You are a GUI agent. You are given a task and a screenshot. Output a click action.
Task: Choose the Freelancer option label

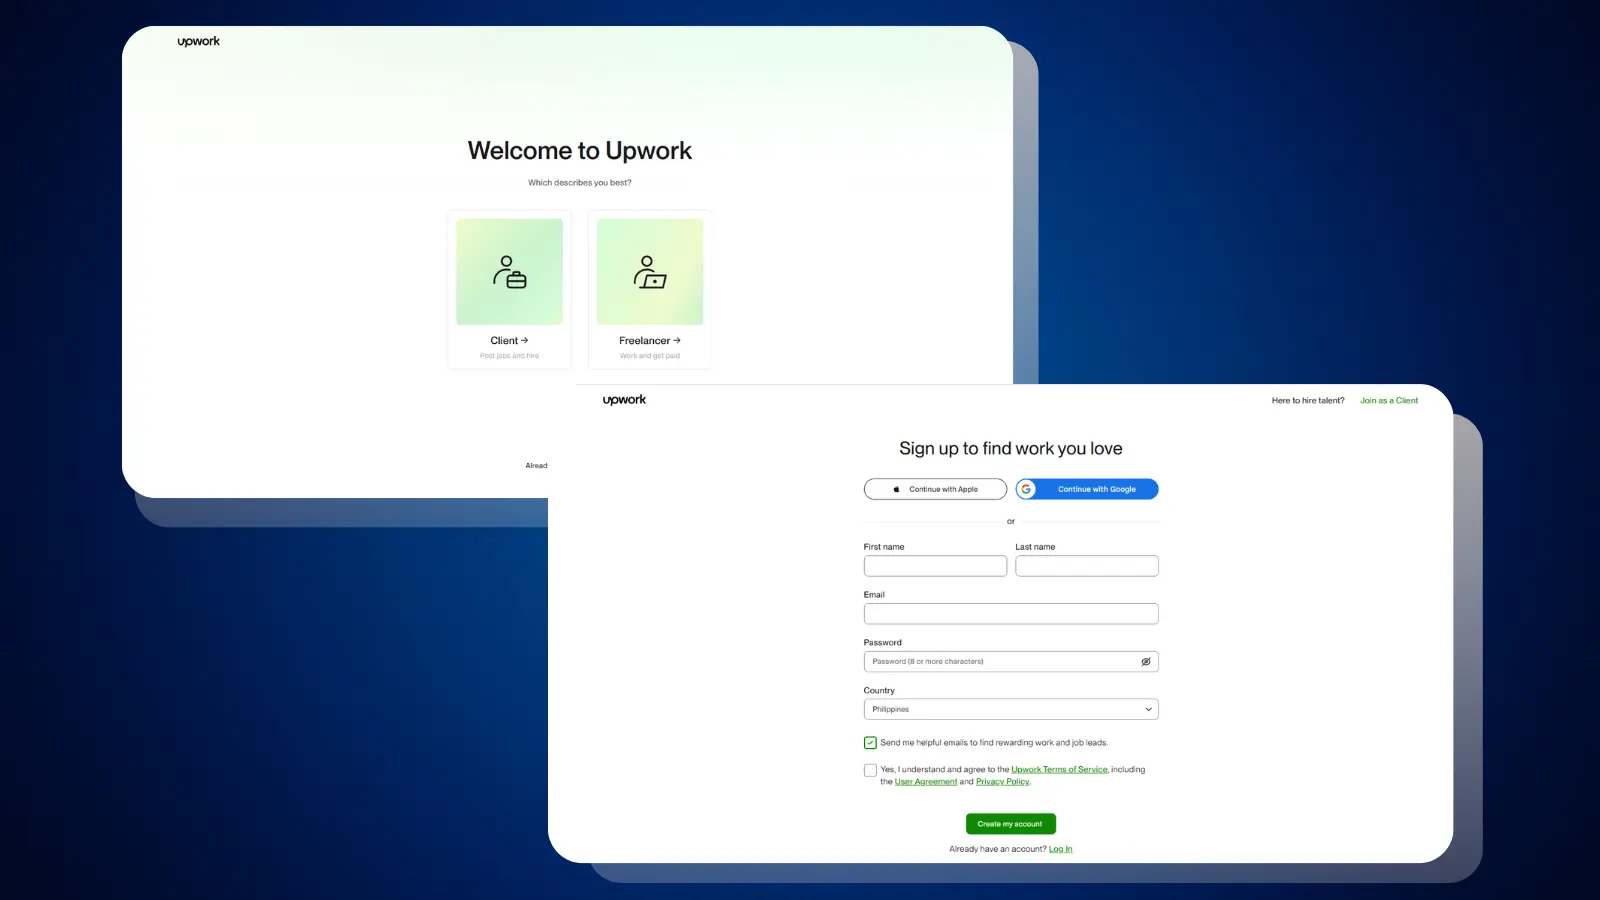tap(650, 341)
